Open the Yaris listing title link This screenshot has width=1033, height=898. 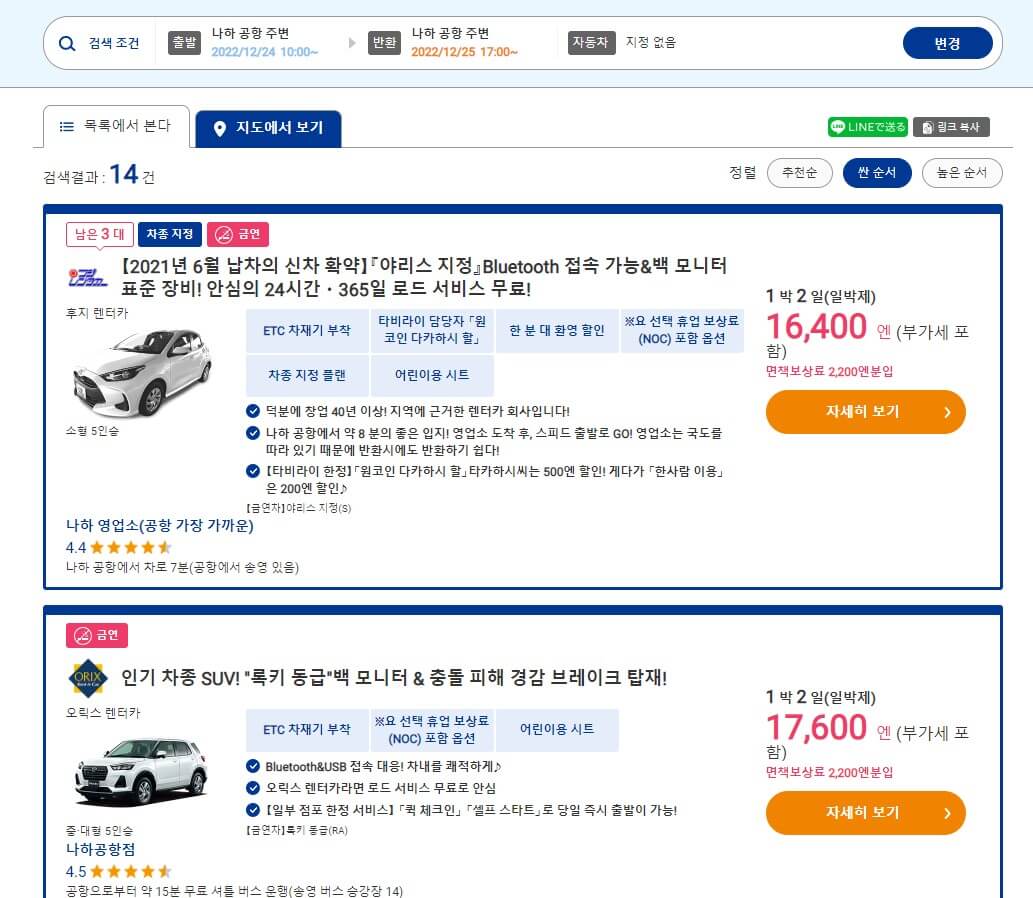coord(424,277)
